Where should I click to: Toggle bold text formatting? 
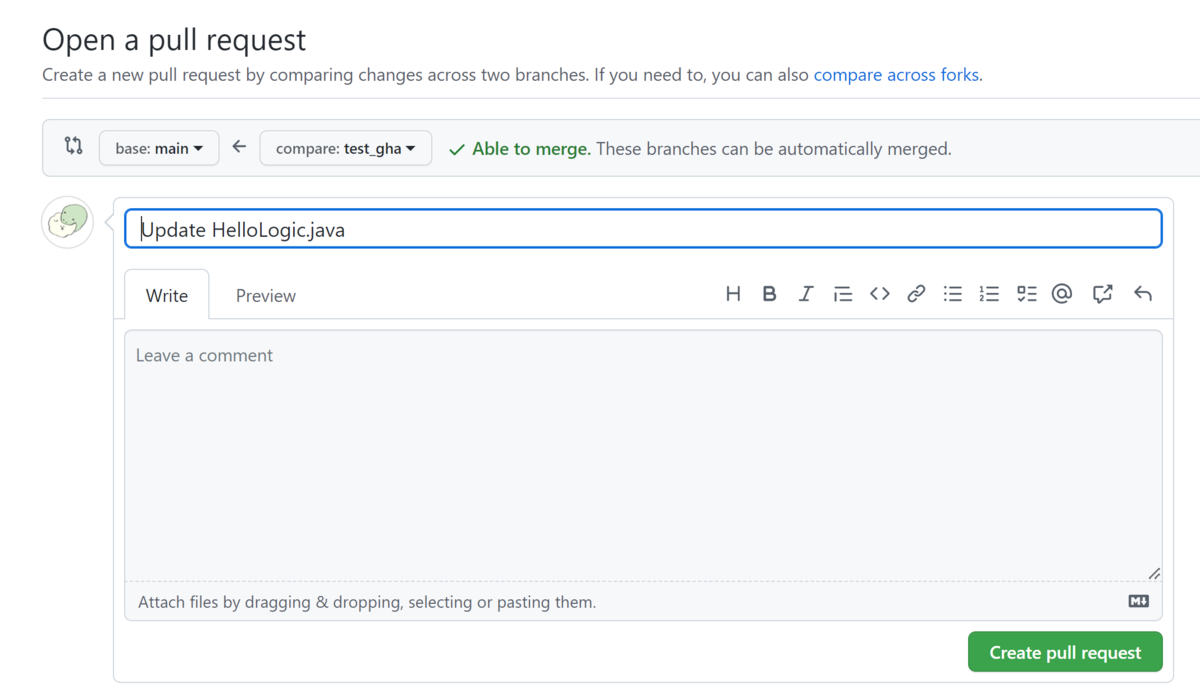[x=769, y=293]
